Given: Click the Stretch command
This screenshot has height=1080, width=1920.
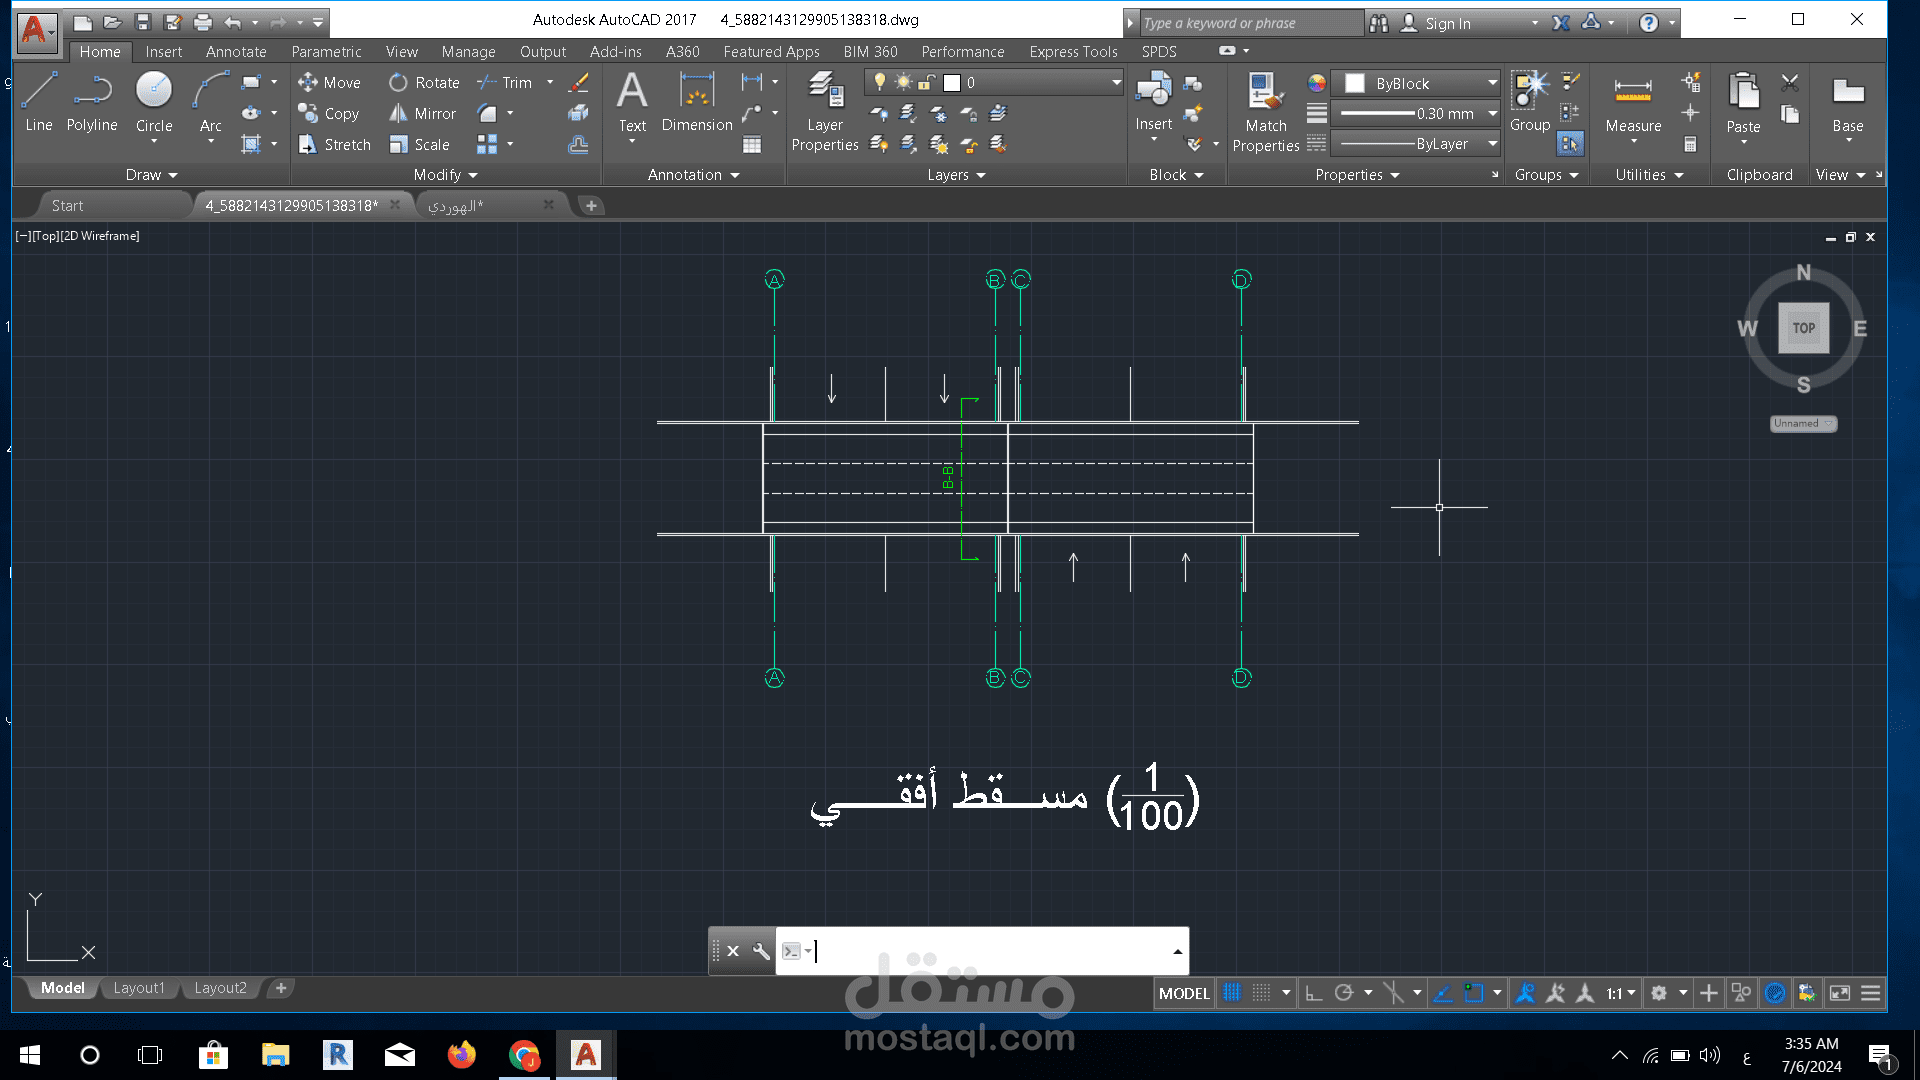Looking at the screenshot, I should pos(335,145).
